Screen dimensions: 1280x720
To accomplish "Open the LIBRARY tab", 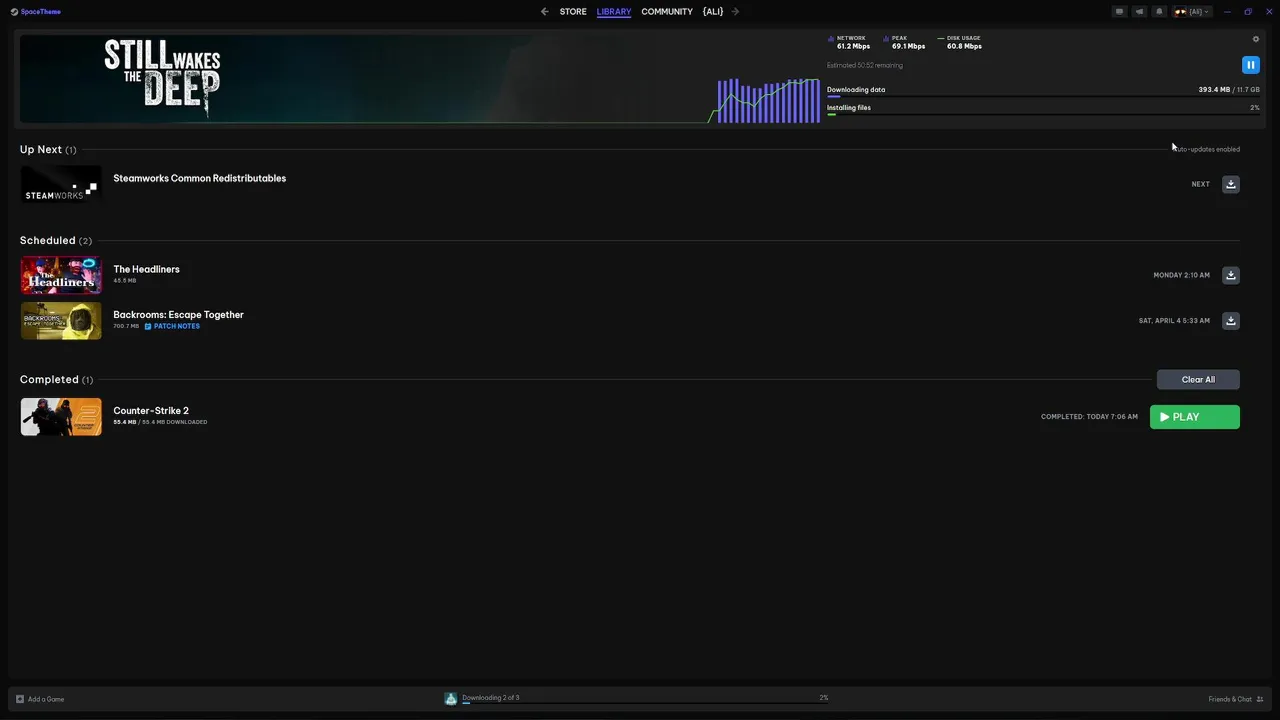I will pyautogui.click(x=614, y=12).
